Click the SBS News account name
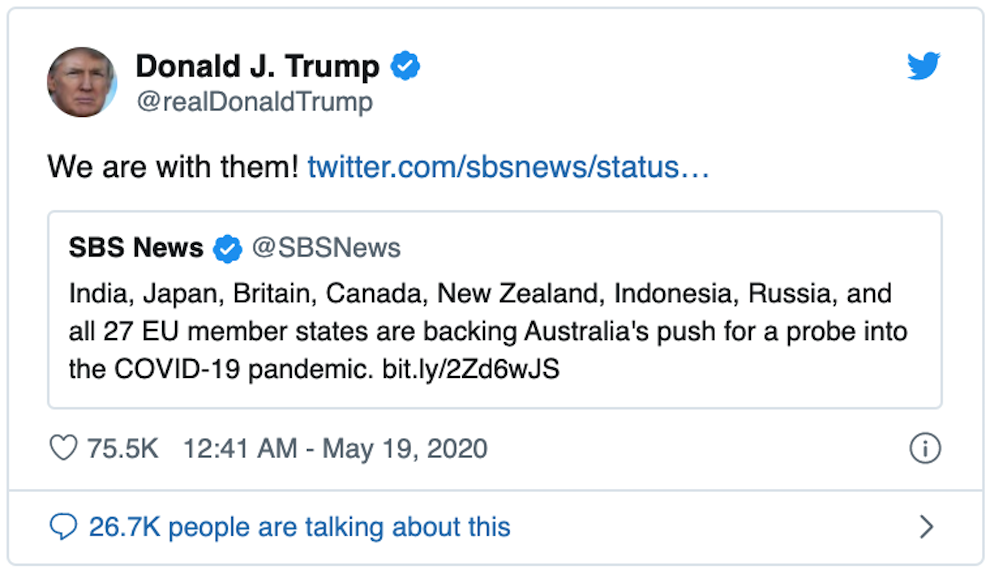Viewport: 990px width, 570px height. 136,248
